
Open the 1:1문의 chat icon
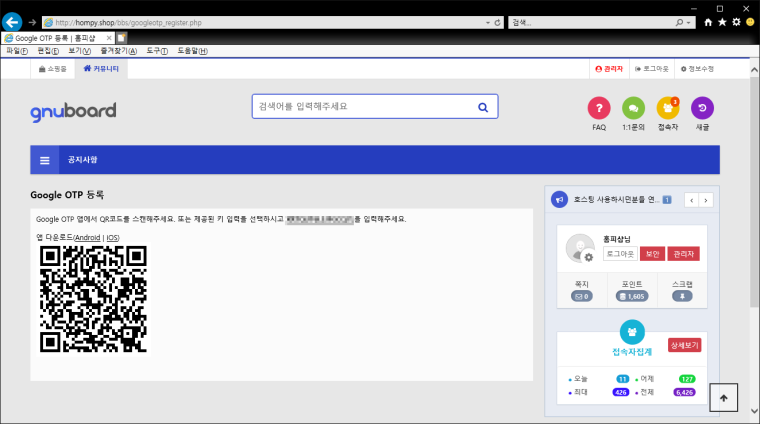(633, 108)
